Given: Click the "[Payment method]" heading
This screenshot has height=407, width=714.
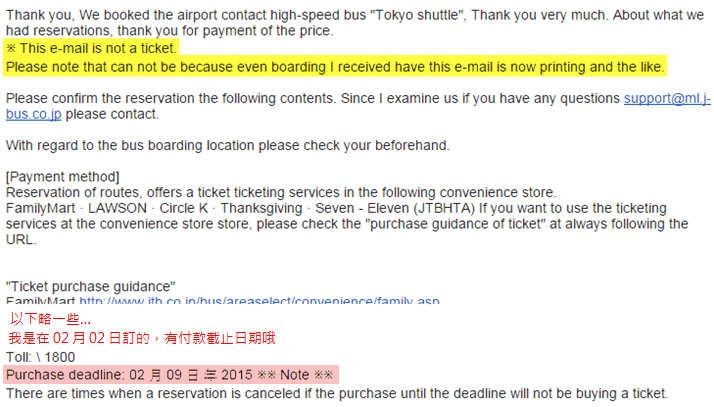Looking at the screenshot, I should pos(63,177).
